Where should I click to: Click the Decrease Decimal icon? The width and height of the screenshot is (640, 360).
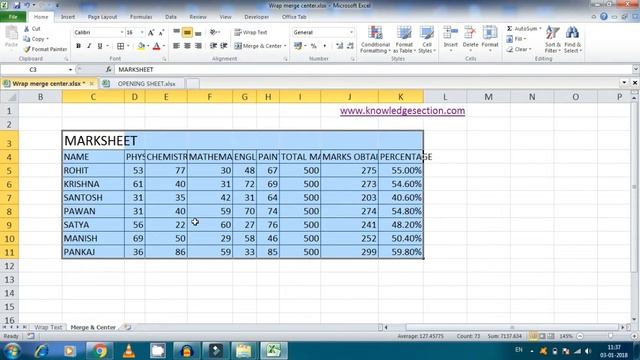tap(350, 46)
